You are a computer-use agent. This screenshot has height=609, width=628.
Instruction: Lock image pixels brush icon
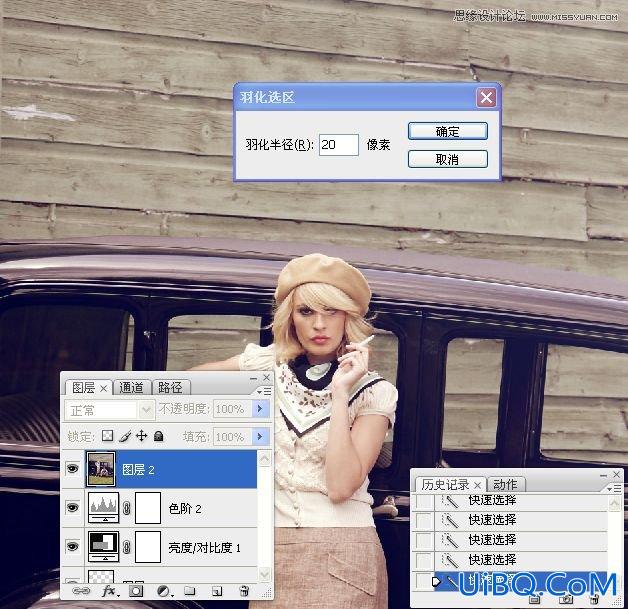125,436
